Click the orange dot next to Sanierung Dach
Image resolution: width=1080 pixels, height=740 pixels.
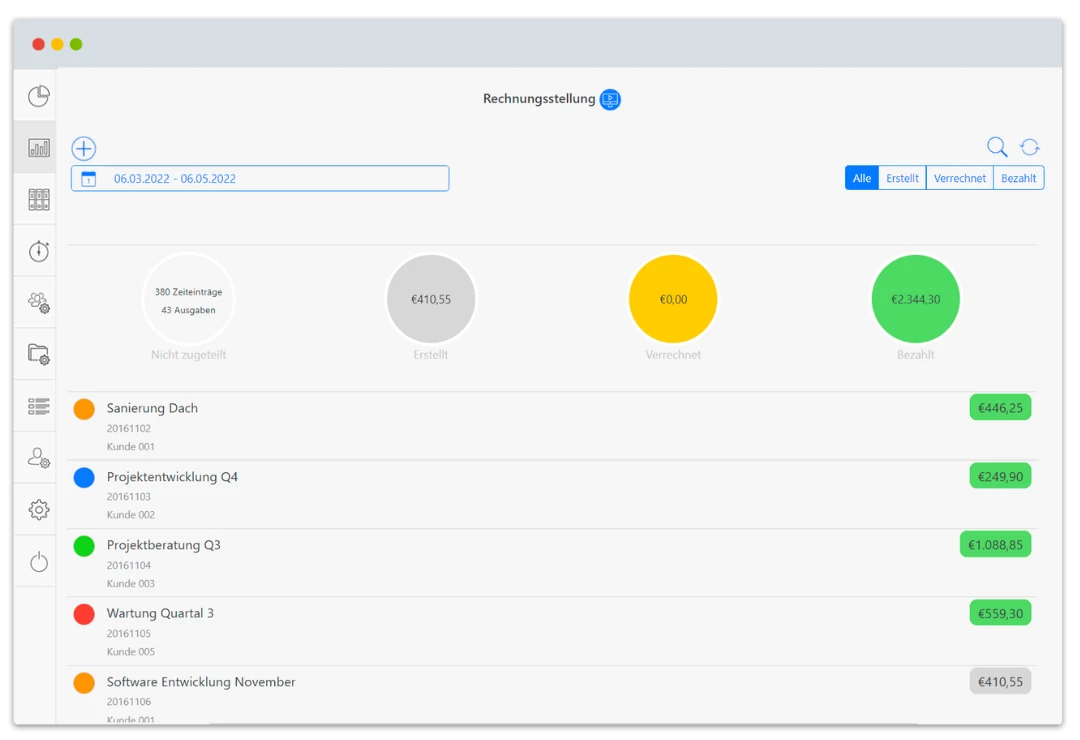click(x=84, y=409)
